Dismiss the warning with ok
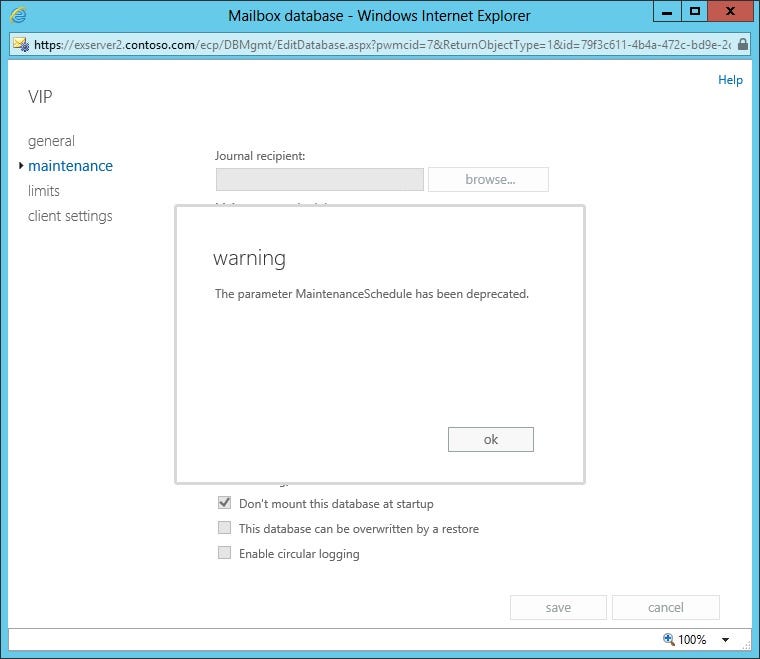Image resolution: width=760 pixels, height=659 pixels. pyautogui.click(x=490, y=440)
